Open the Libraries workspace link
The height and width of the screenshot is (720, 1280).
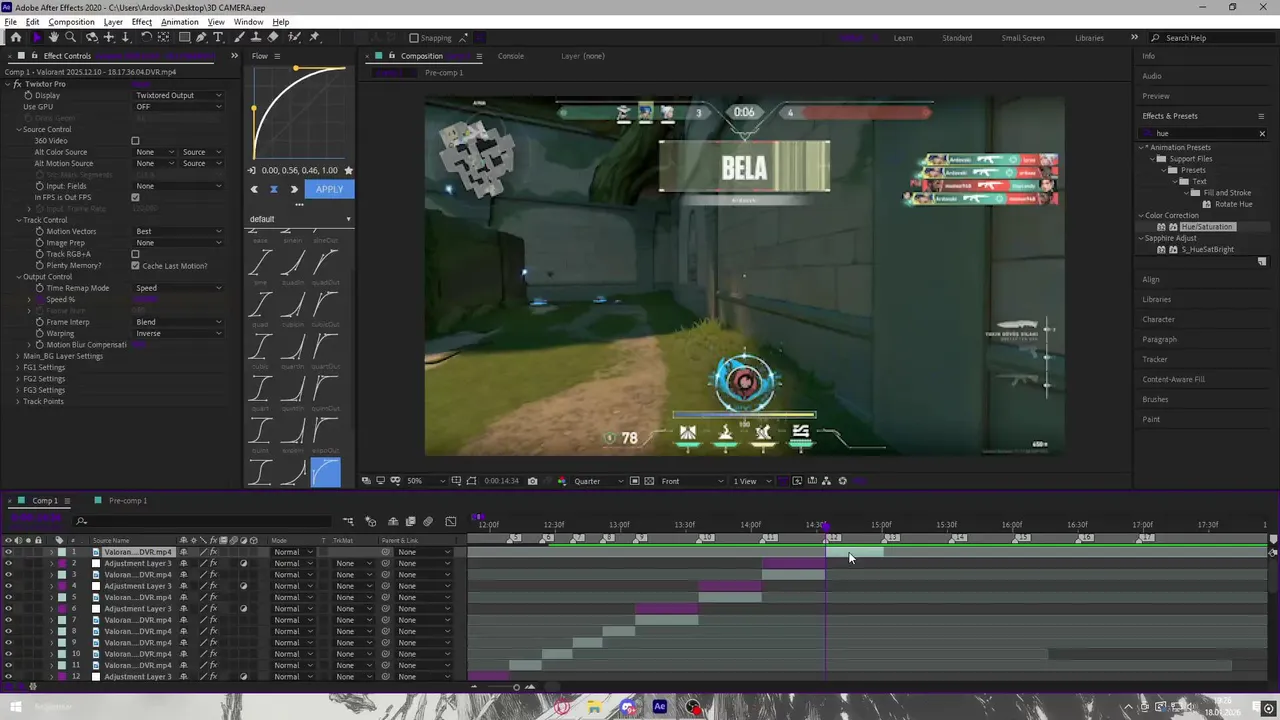(x=1089, y=38)
